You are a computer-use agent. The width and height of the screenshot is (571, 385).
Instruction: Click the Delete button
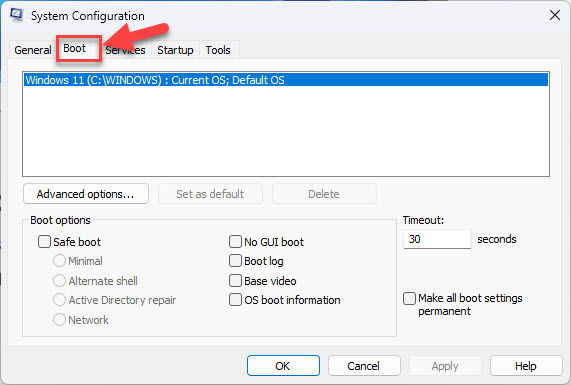point(324,194)
